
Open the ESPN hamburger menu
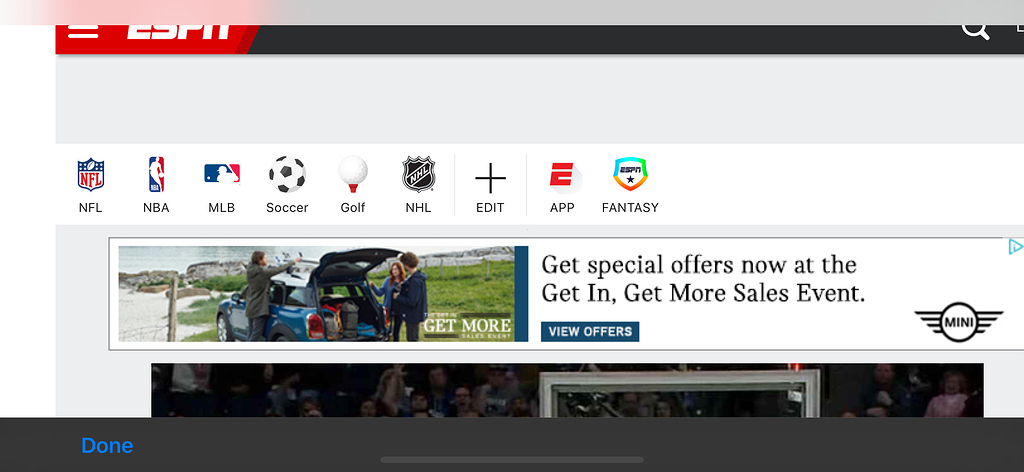(83, 31)
